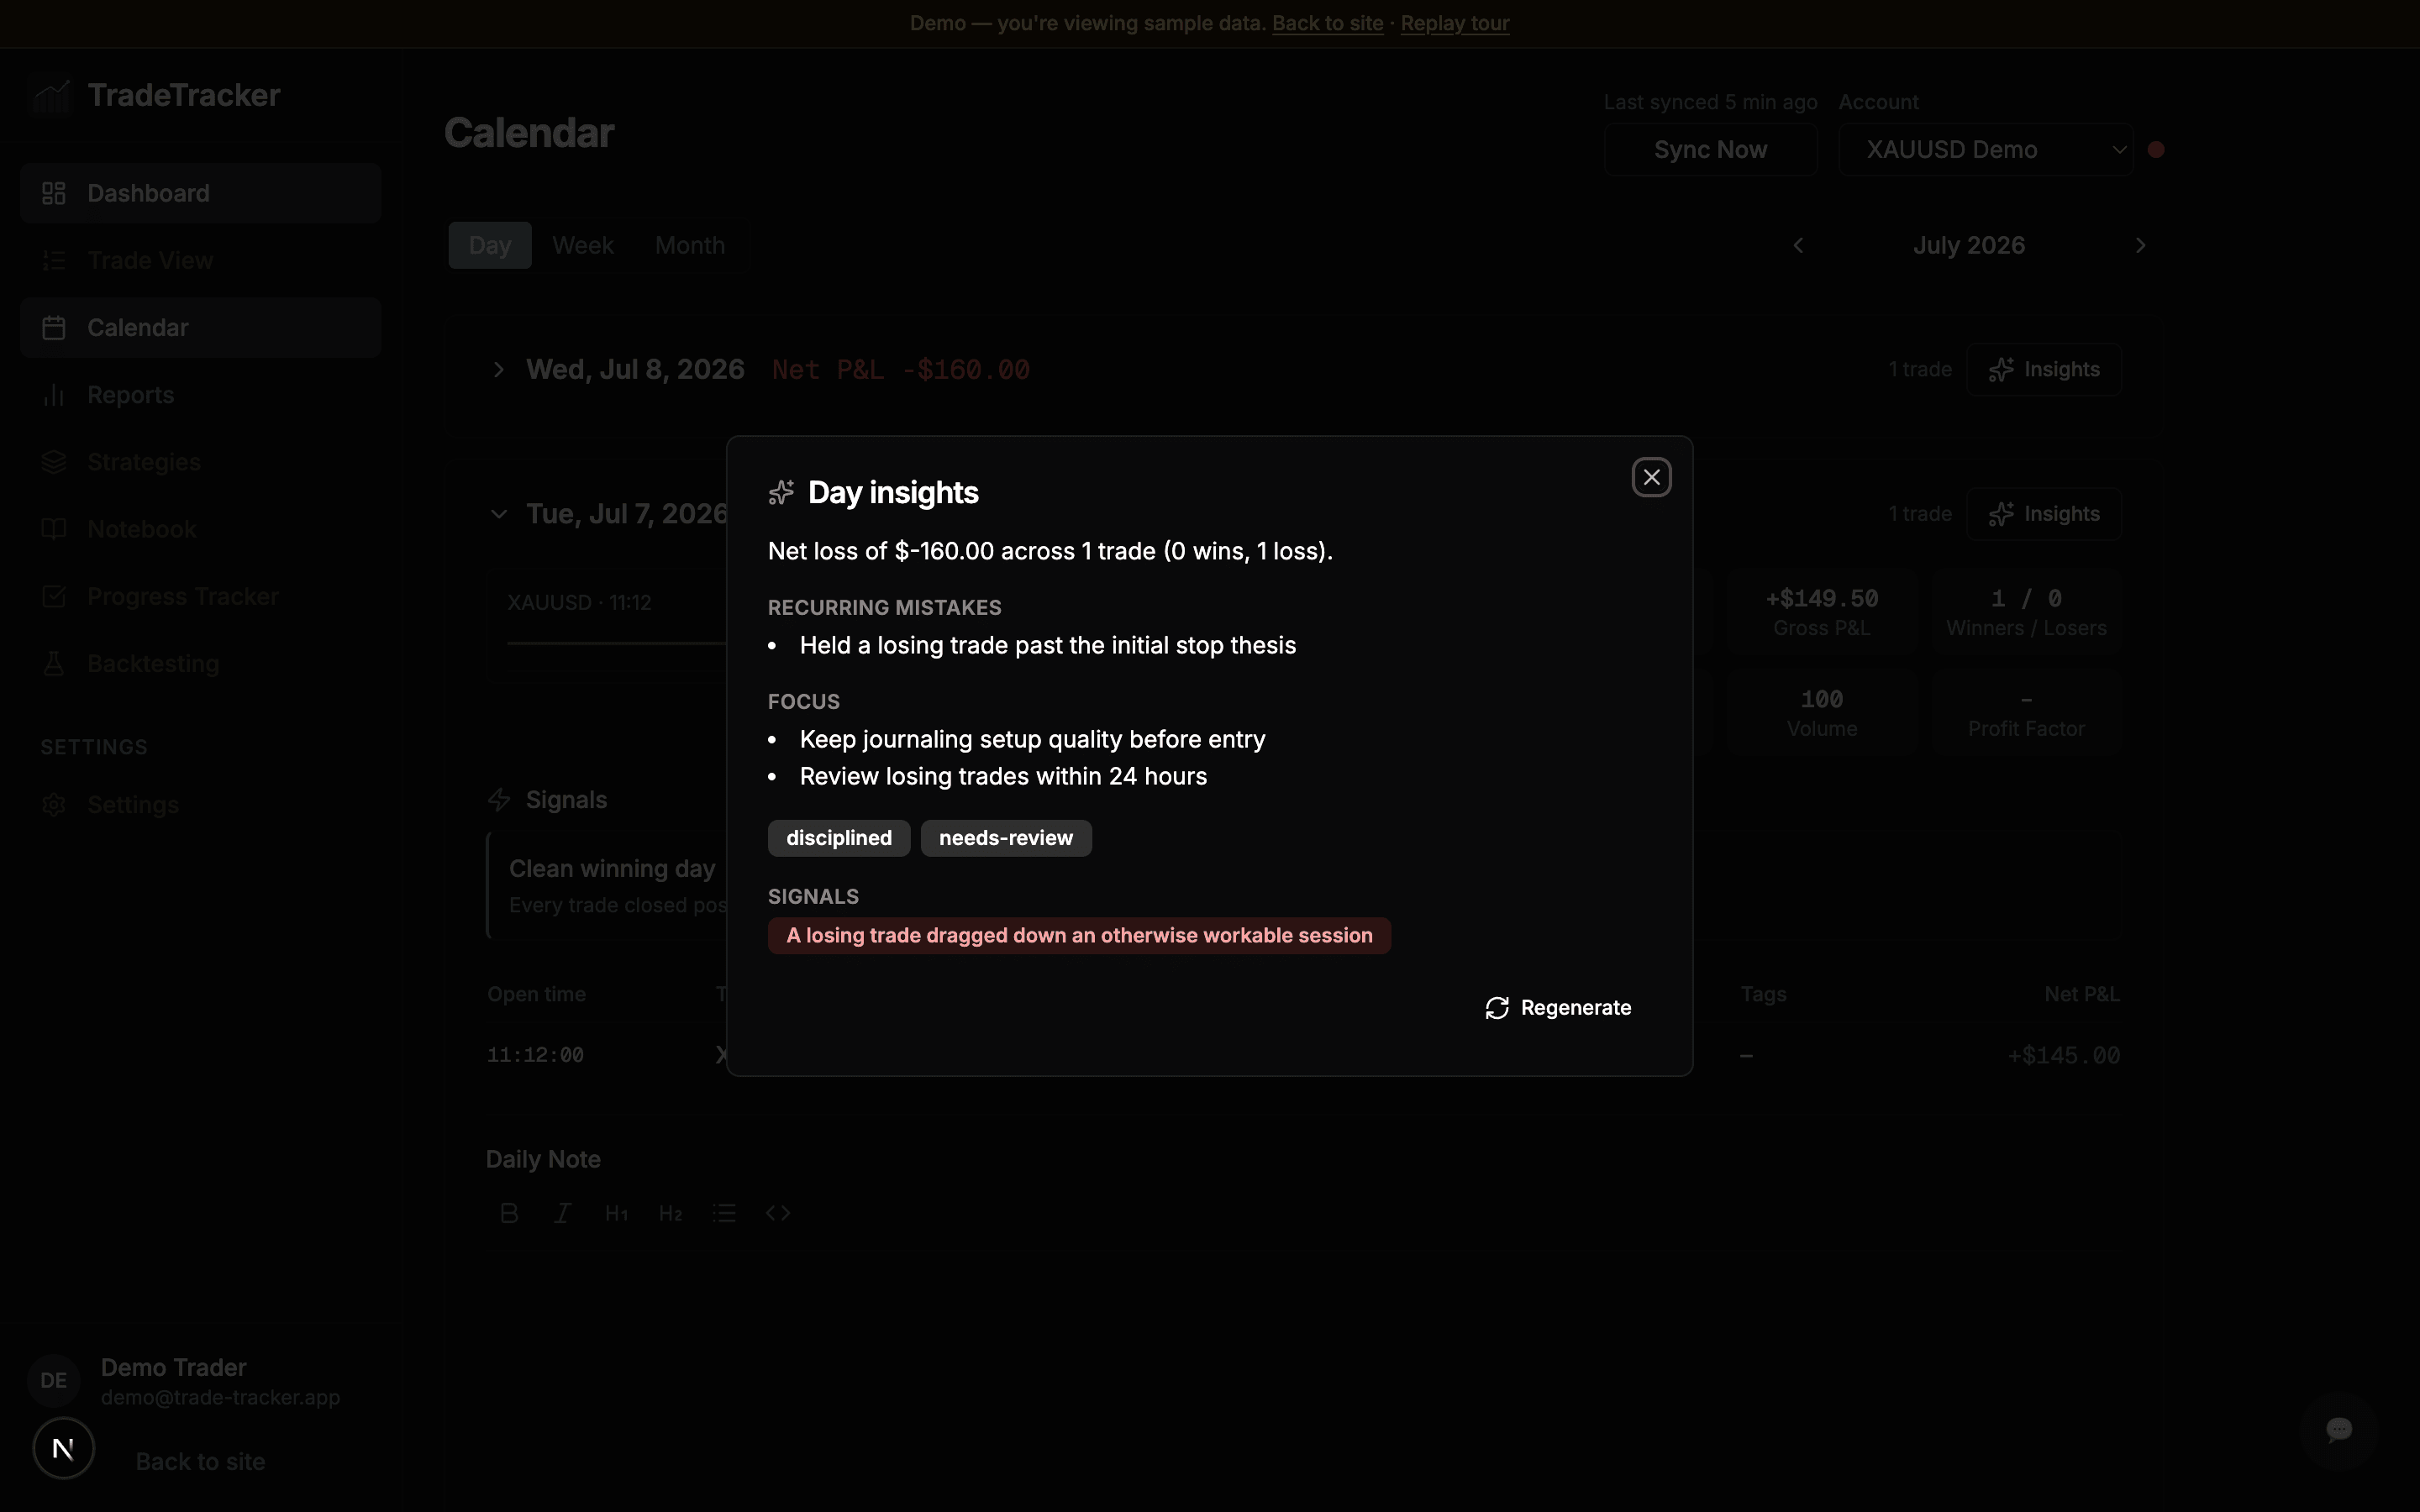Click Net P&L -$160.00 text
This screenshot has height=1512, width=2420.
coord(900,370)
